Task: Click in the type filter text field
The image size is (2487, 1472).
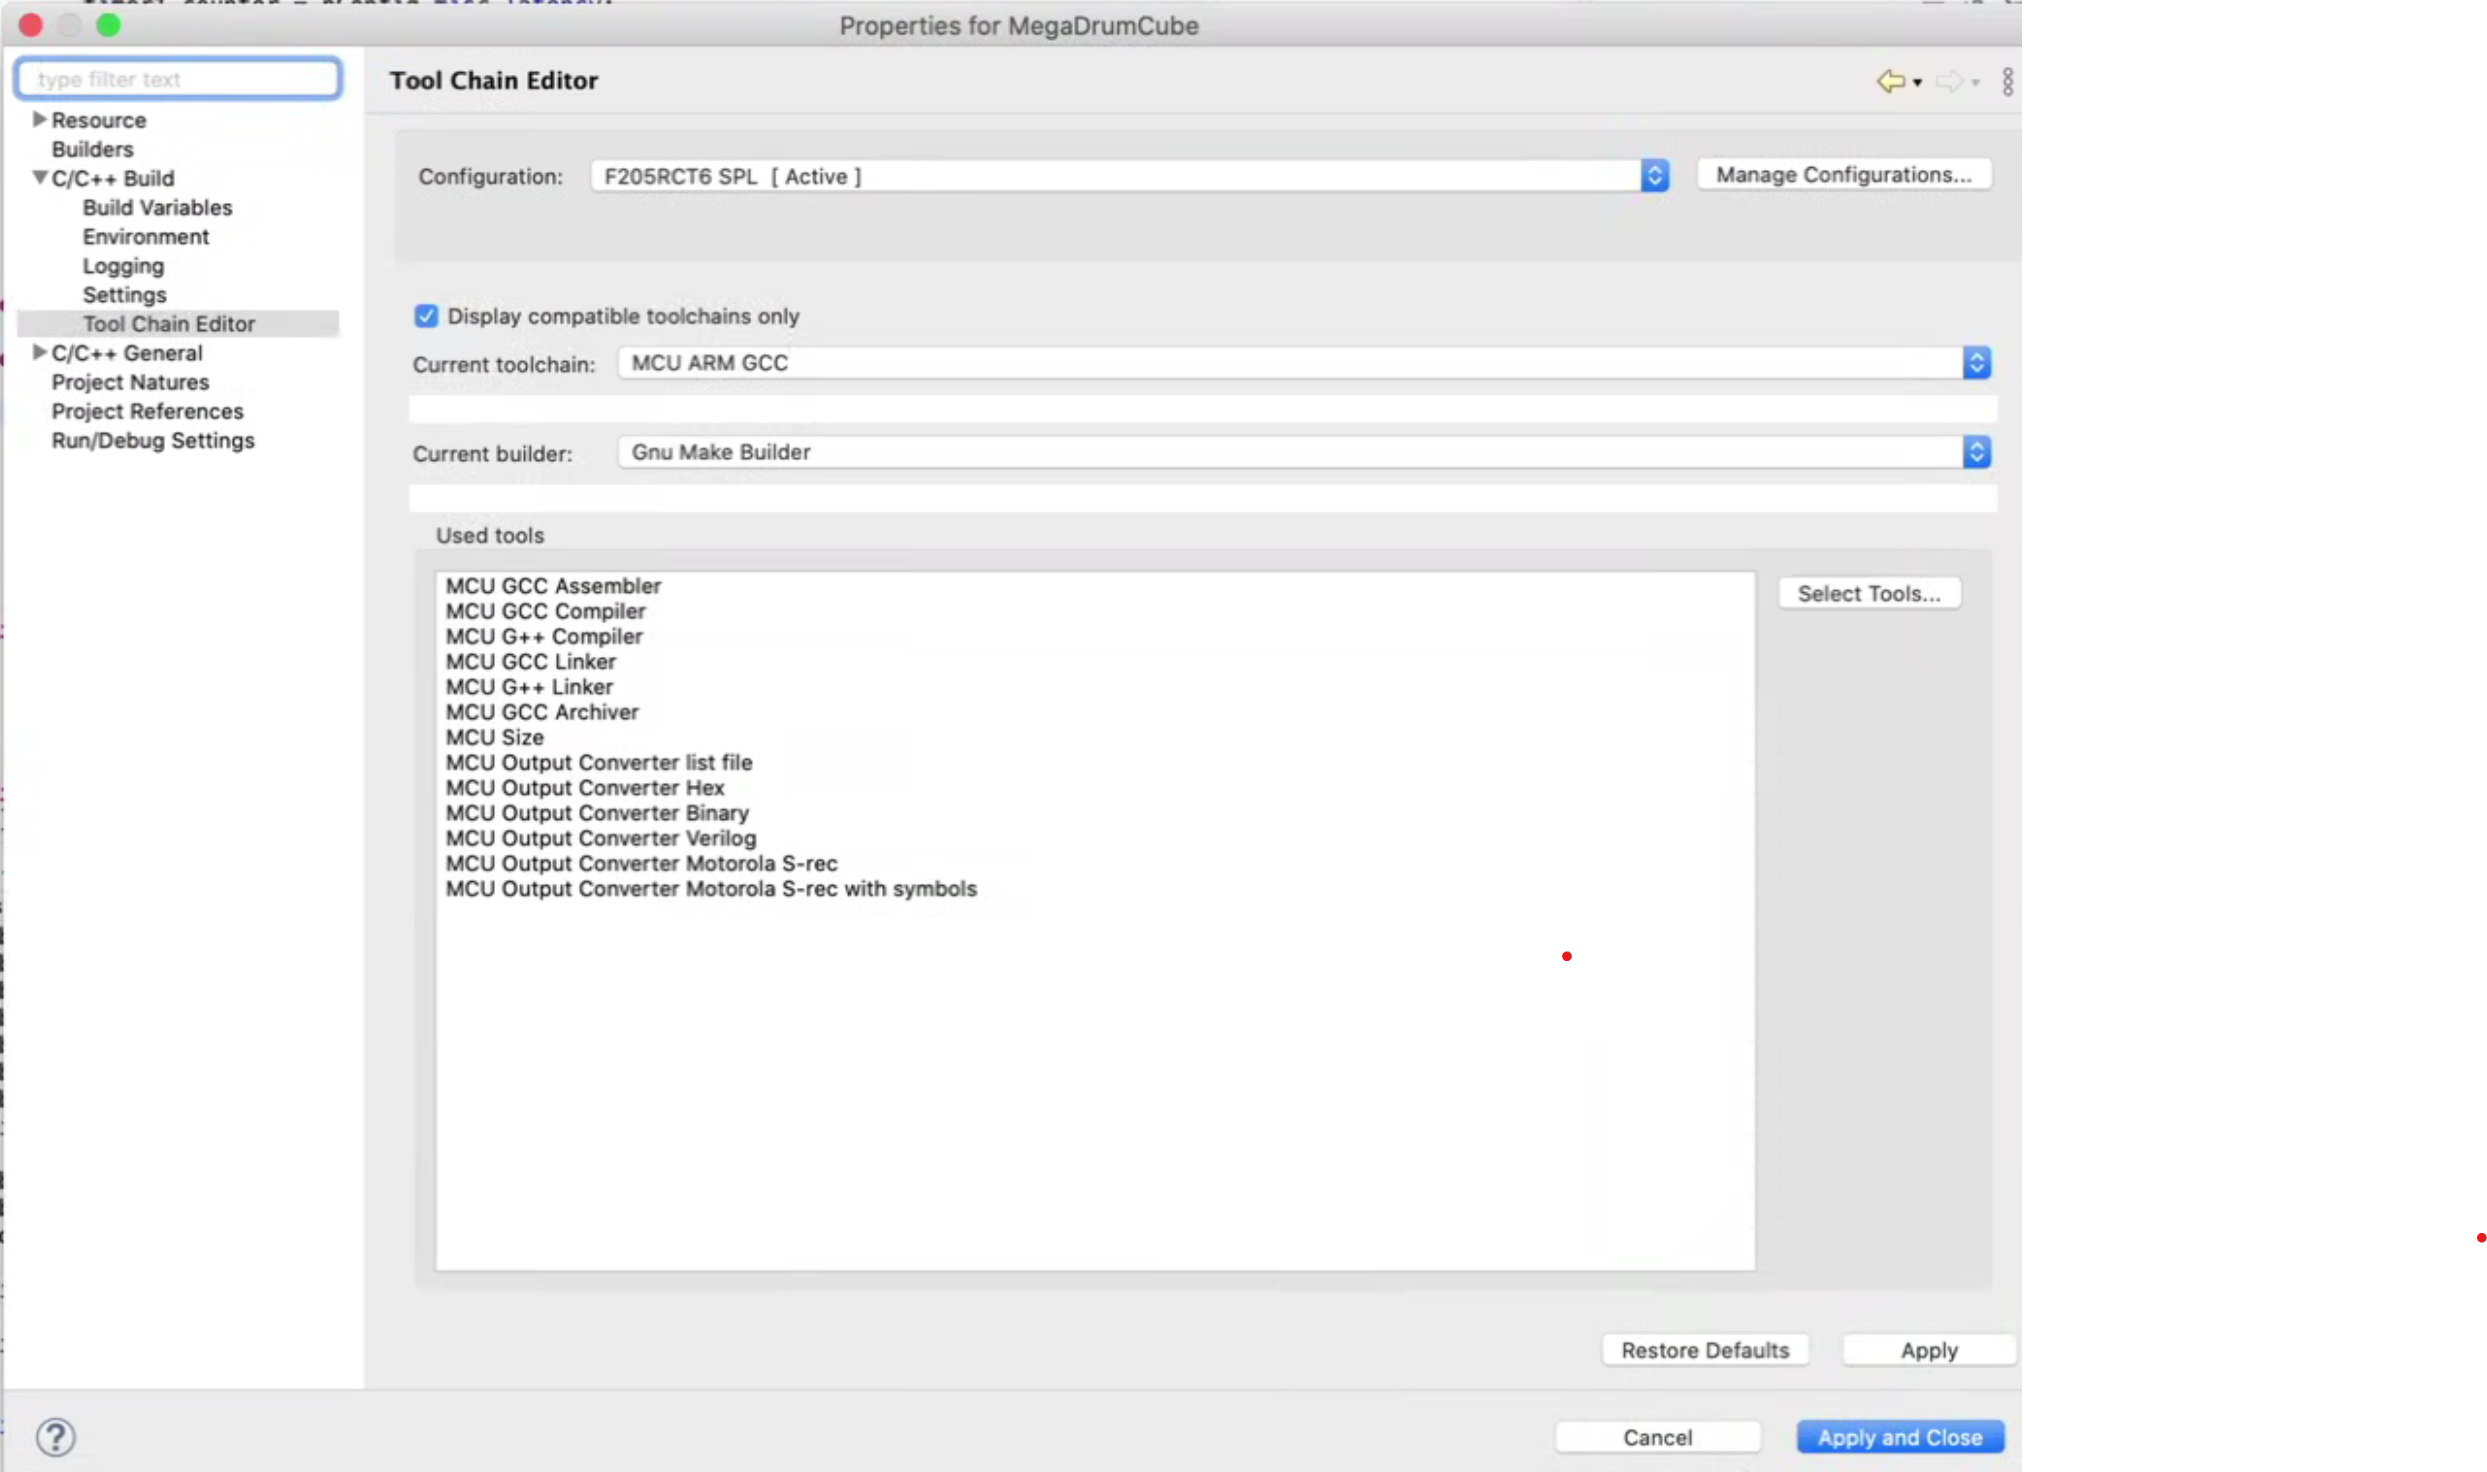Action: coord(180,79)
